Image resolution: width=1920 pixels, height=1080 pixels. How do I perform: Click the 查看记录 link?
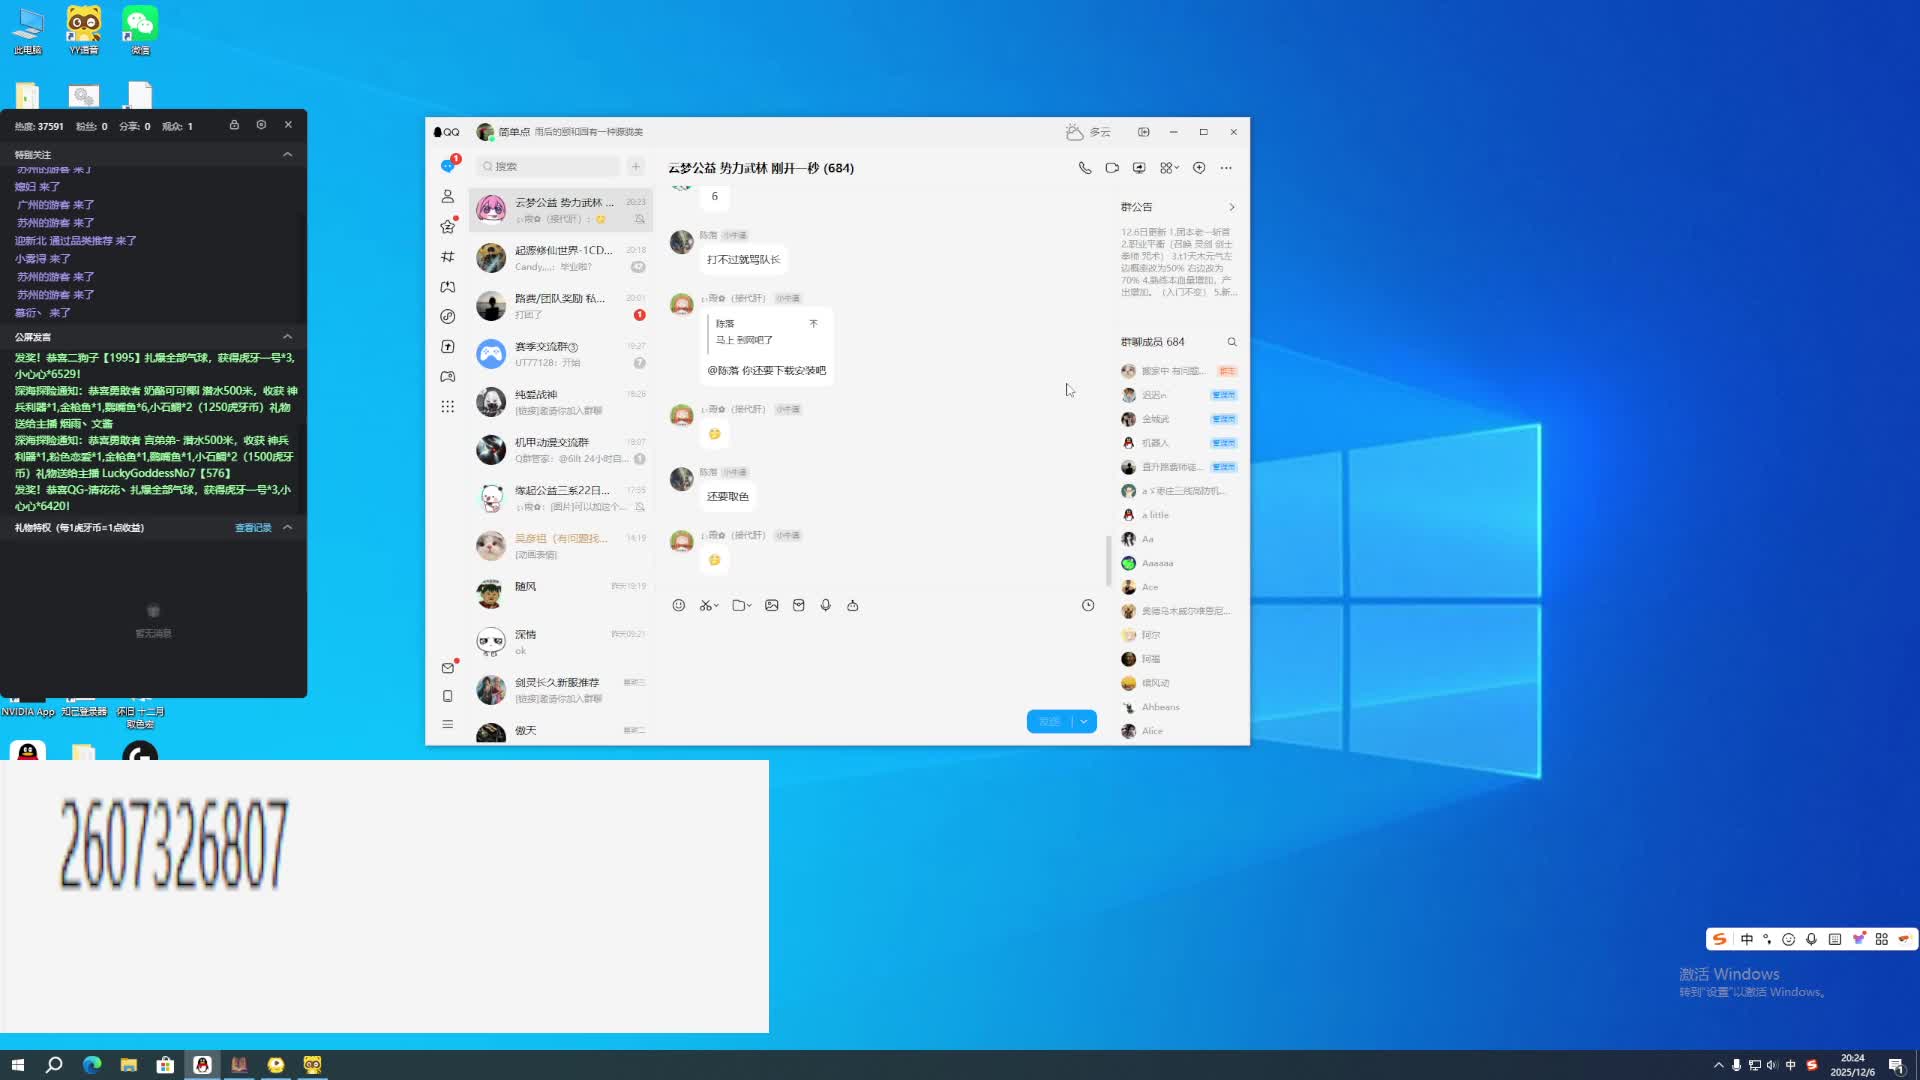click(253, 528)
